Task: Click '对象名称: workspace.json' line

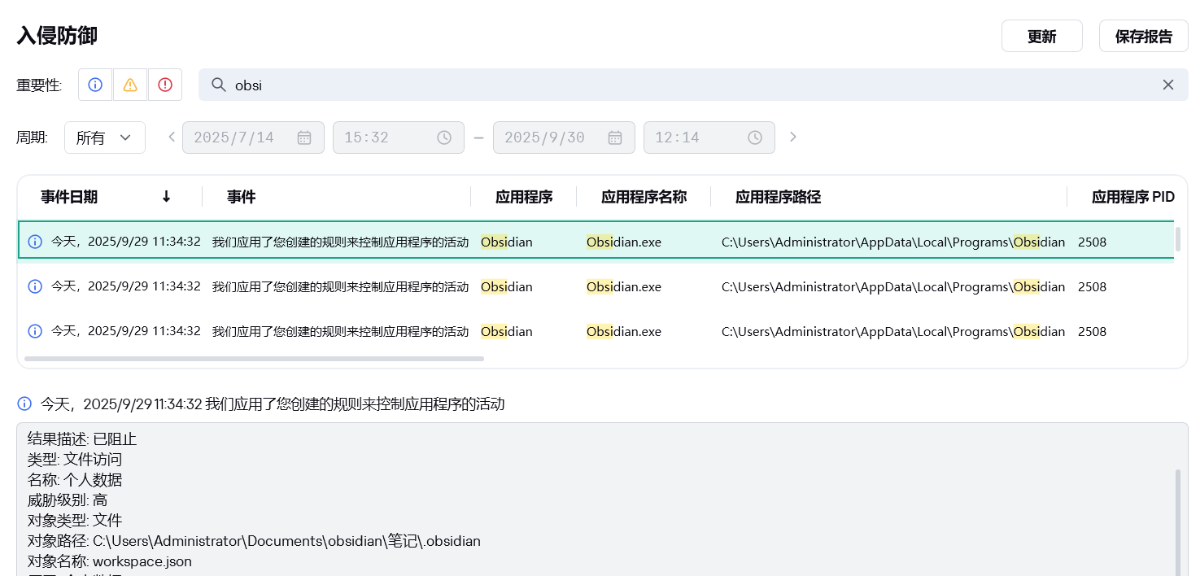Action: pyautogui.click(x=110, y=561)
